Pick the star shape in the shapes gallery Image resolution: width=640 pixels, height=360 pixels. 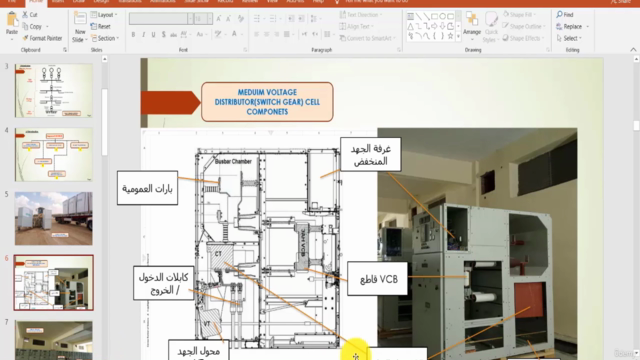[450, 36]
